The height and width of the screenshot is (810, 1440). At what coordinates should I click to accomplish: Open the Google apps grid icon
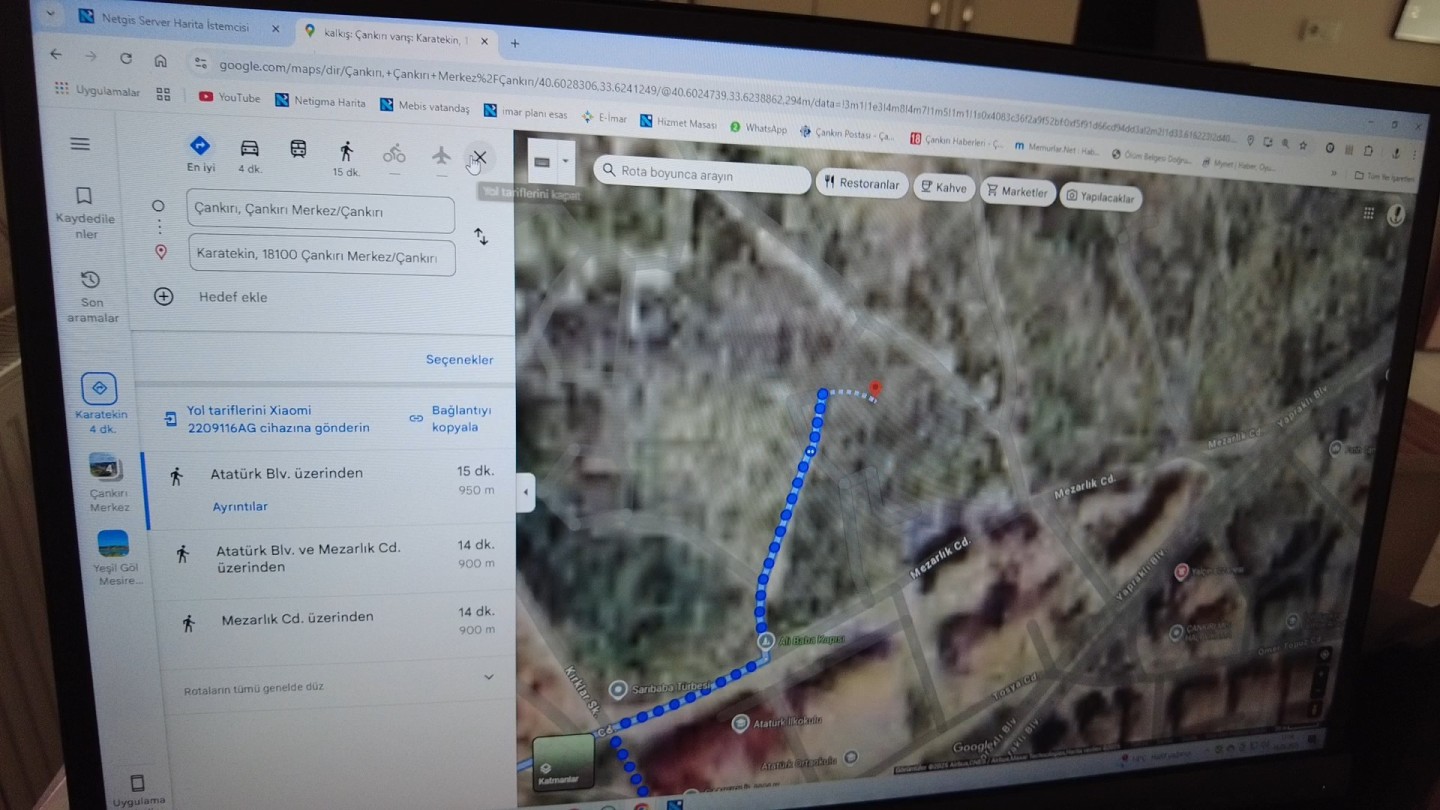(1368, 213)
